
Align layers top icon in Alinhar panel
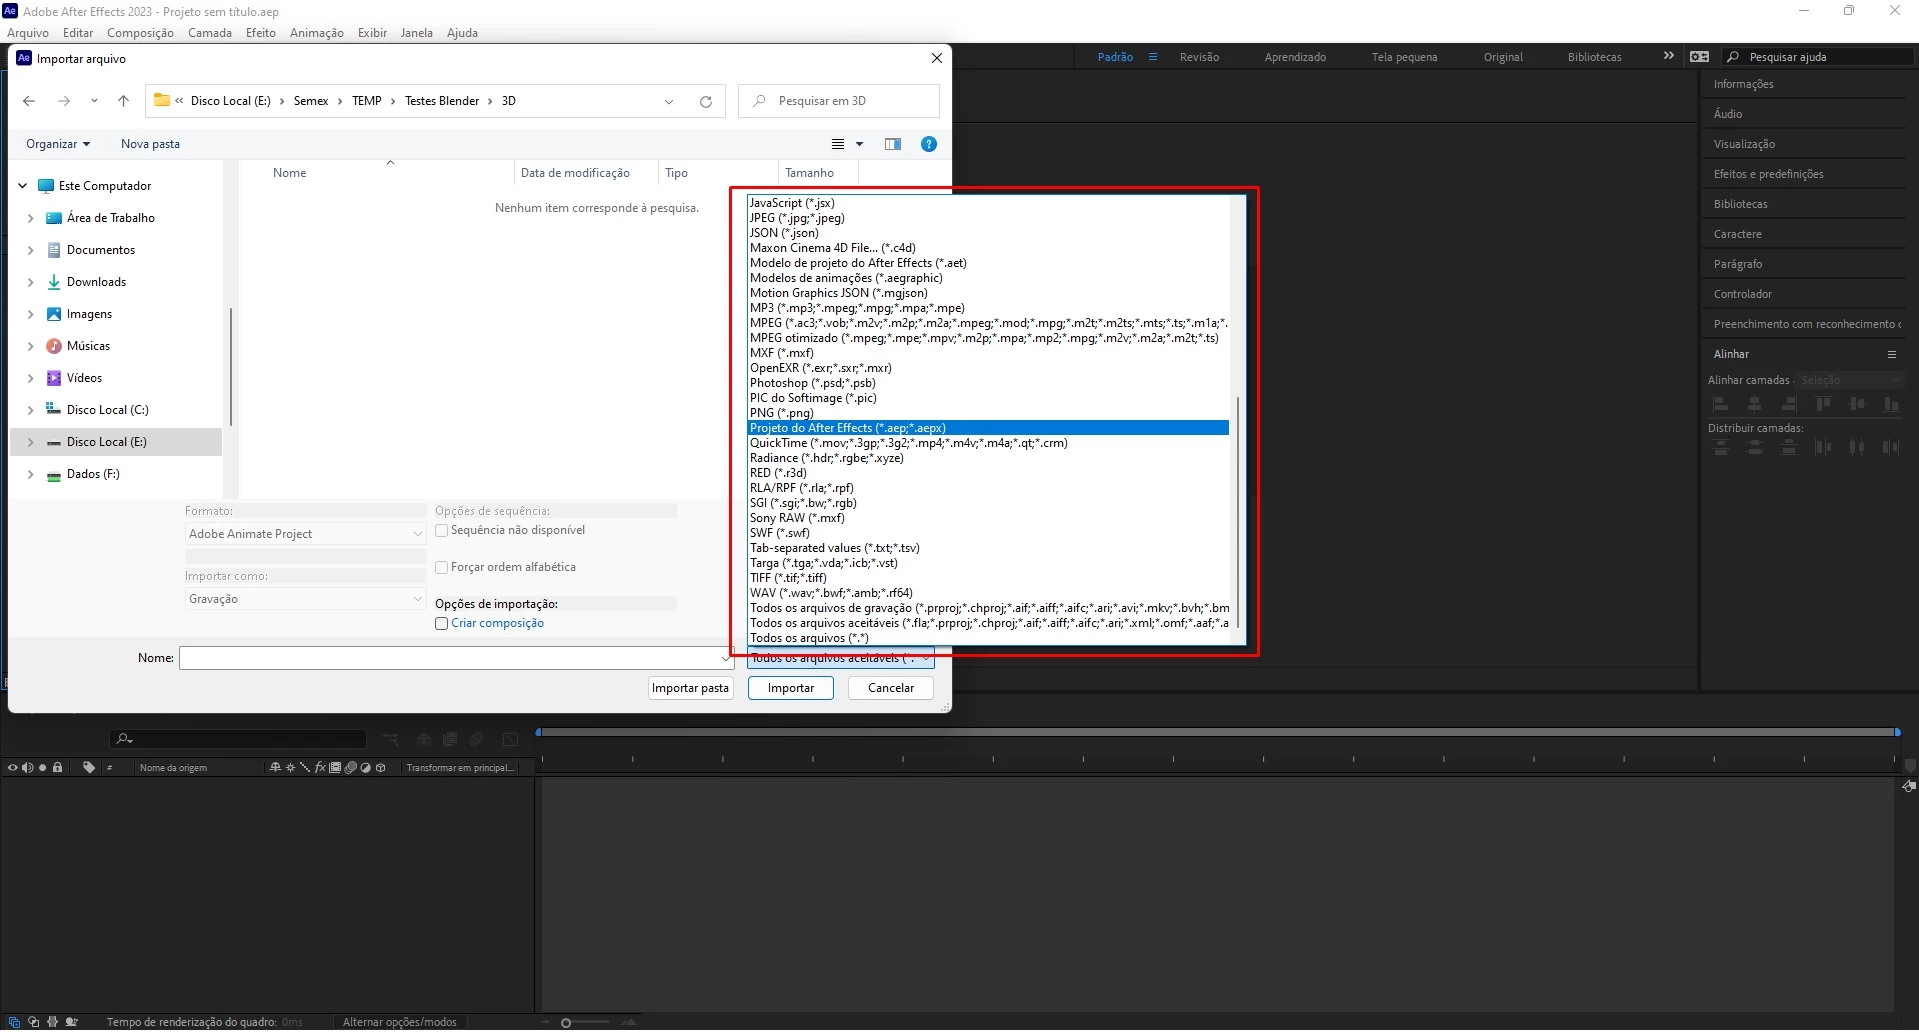pyautogui.click(x=1823, y=404)
